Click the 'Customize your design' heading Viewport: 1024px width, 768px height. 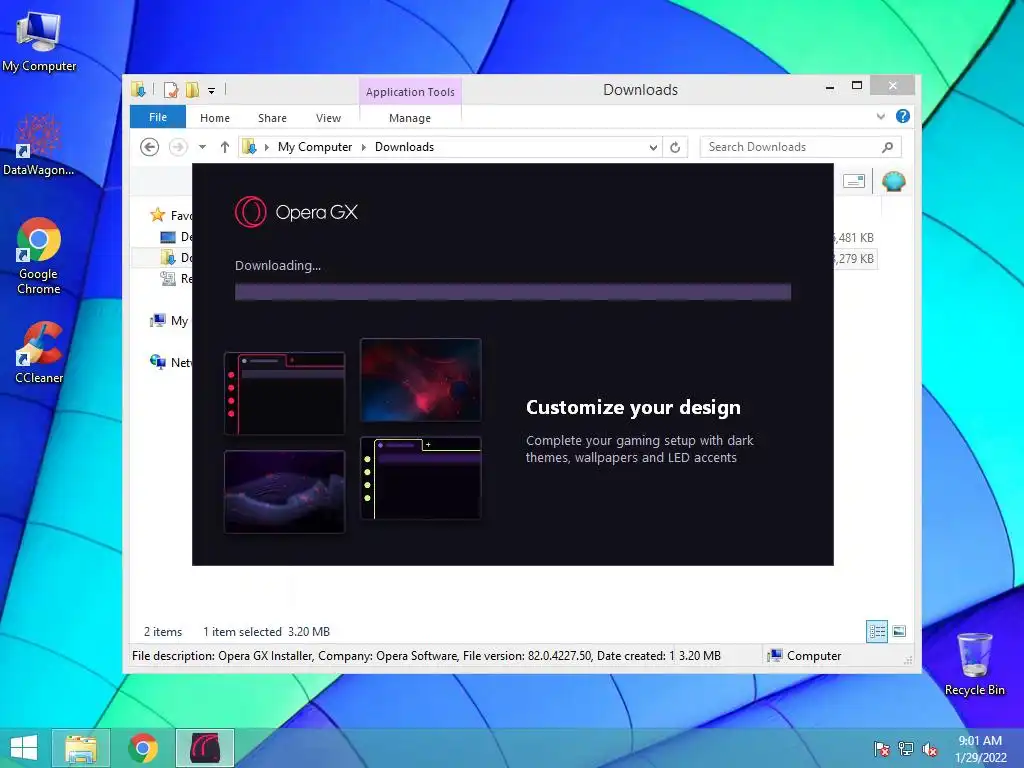[633, 407]
